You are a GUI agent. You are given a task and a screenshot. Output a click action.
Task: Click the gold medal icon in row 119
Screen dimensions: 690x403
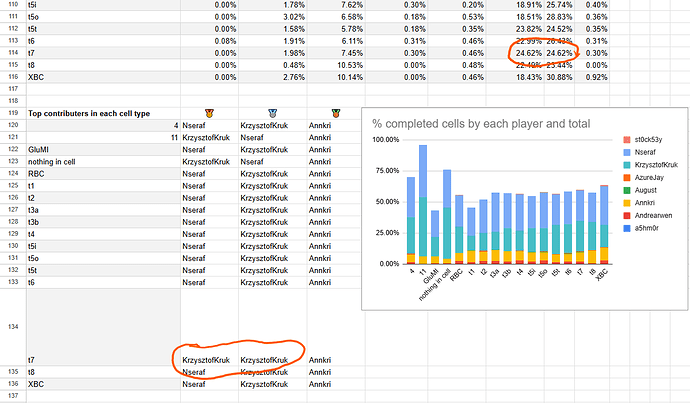[x=209, y=114]
